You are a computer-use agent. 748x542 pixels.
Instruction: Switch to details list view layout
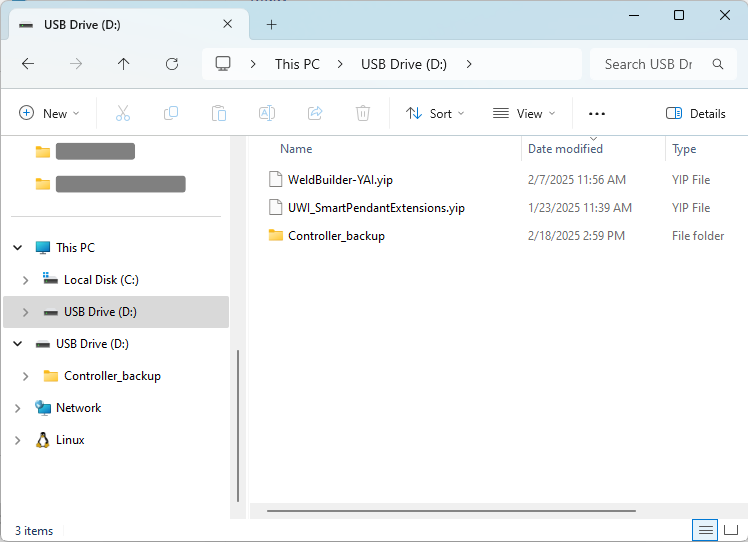[x=706, y=529]
